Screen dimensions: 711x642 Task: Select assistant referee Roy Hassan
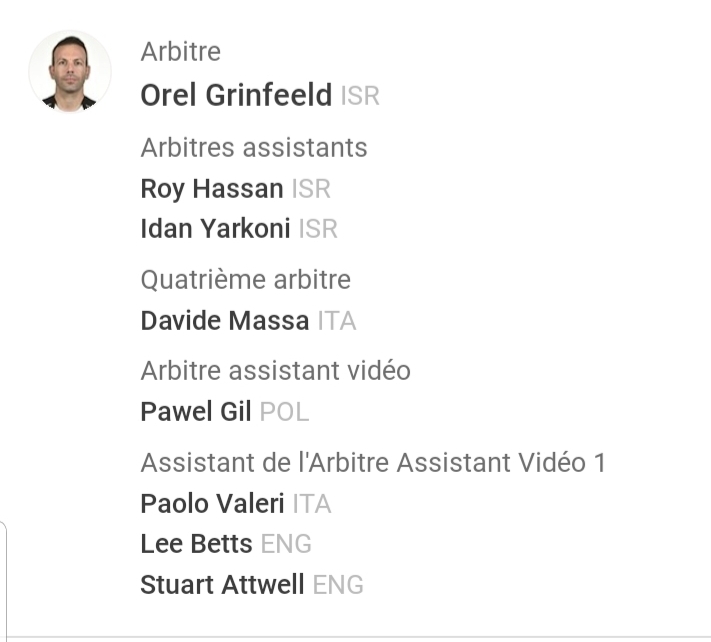[212, 188]
